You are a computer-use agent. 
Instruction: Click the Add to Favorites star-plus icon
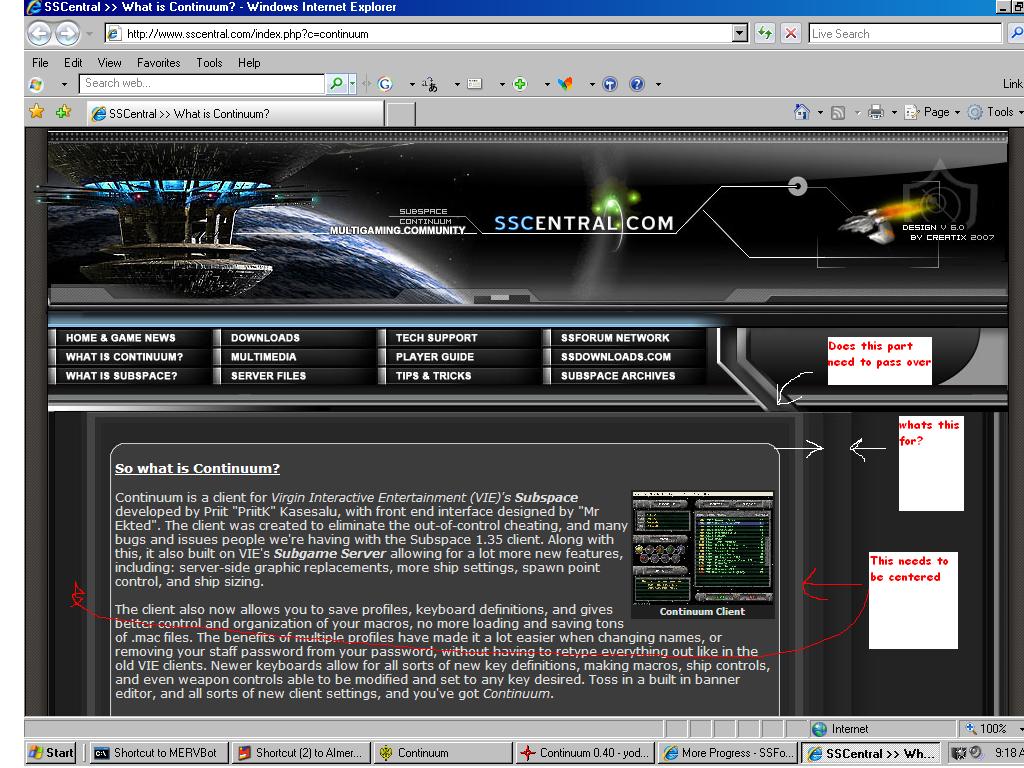(x=63, y=112)
